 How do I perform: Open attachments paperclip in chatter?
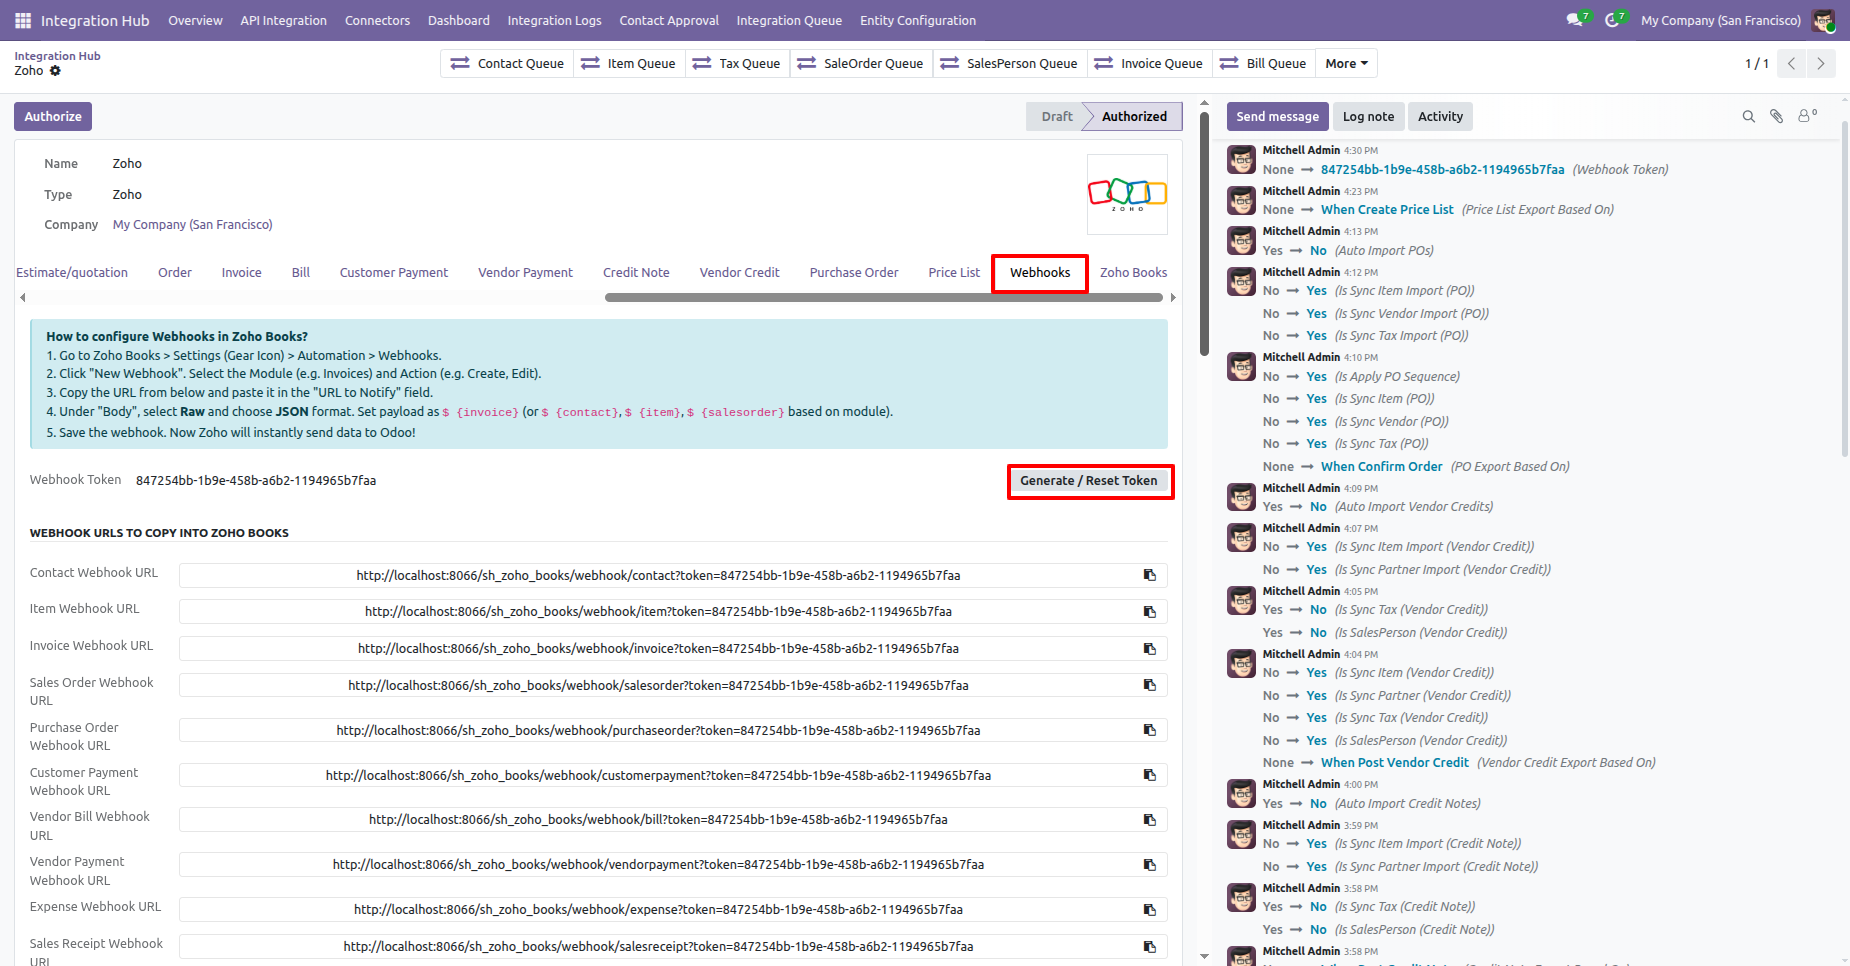1777,117
